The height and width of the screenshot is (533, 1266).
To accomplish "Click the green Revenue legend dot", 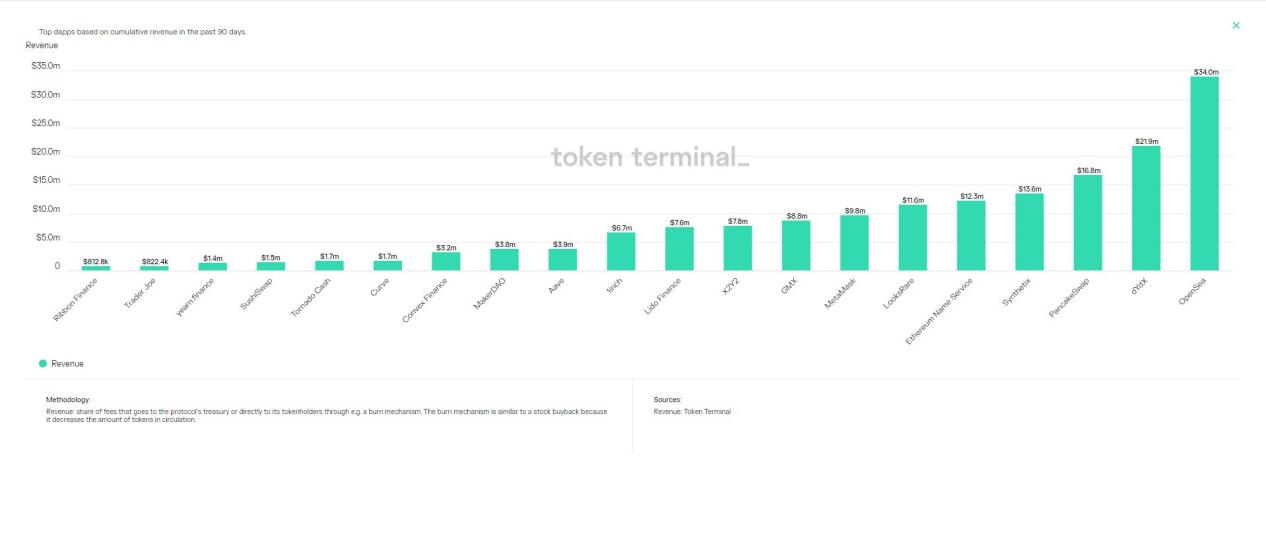I will [x=43, y=363].
